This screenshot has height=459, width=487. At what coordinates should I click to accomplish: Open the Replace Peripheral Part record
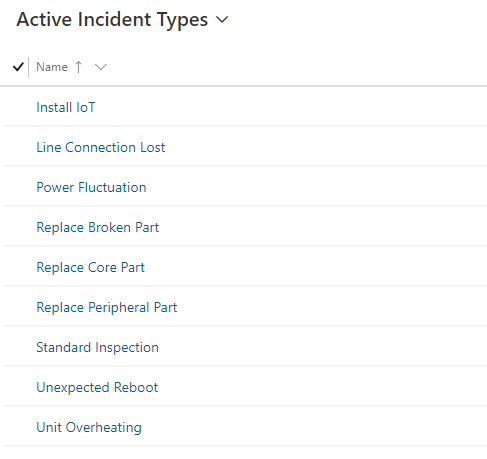pyautogui.click(x=107, y=307)
